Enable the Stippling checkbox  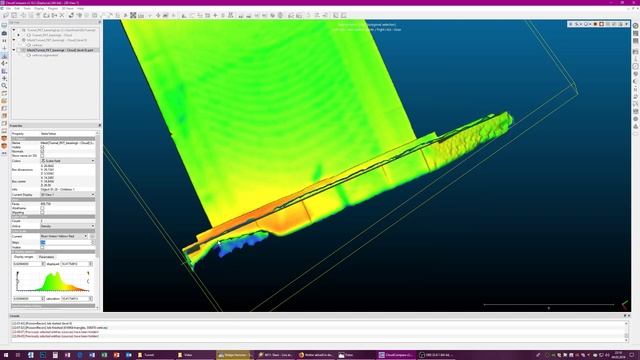(42, 213)
